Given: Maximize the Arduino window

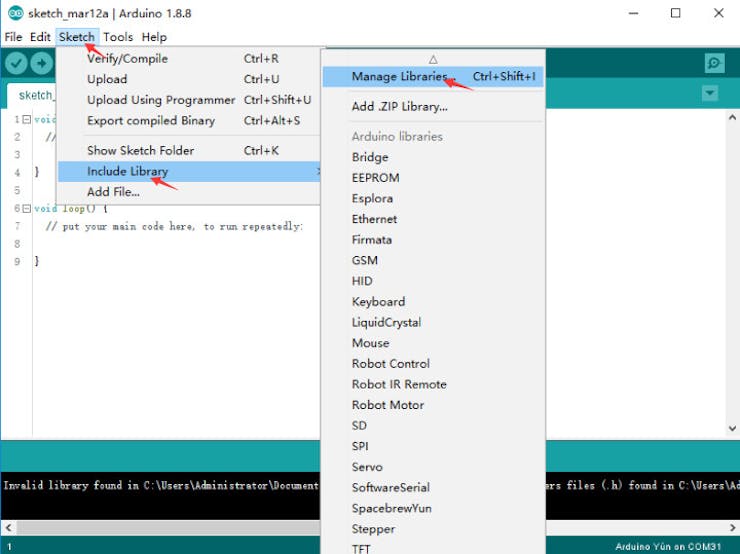Looking at the screenshot, I should pos(675,13).
